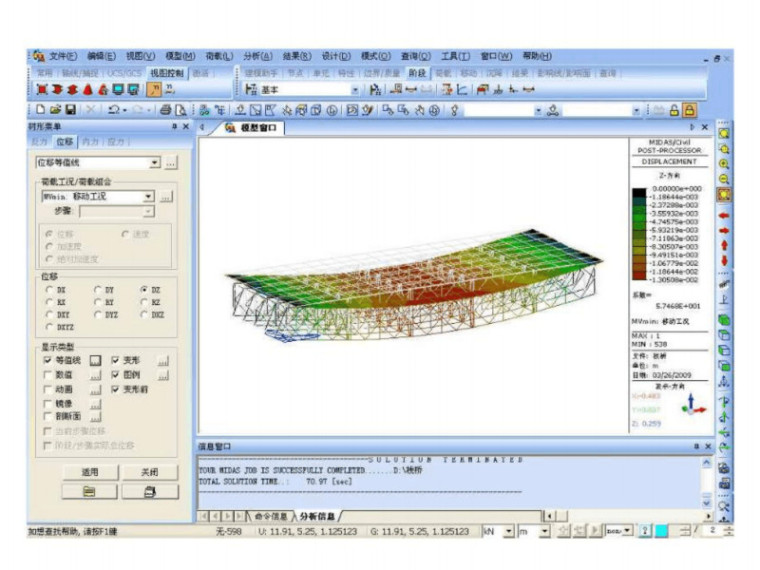Toggle the 变形前 undeformed checkbox
Screen dimensions: 760x570
[116, 389]
